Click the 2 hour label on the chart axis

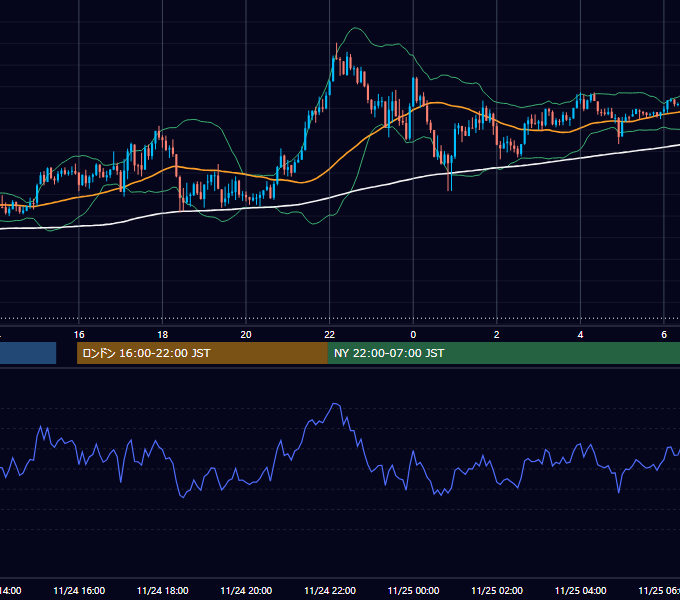(497, 335)
